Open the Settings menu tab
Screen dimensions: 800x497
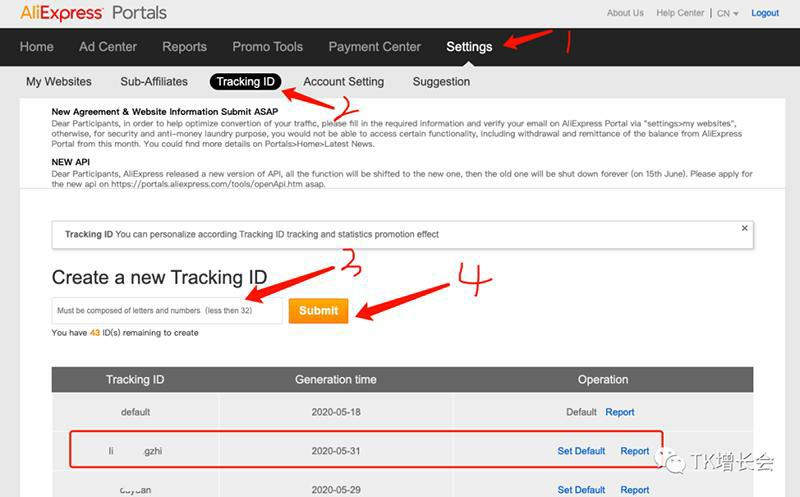469,46
